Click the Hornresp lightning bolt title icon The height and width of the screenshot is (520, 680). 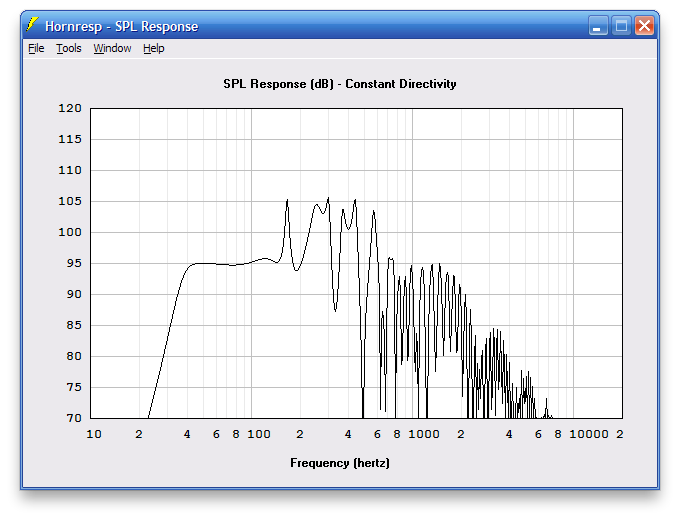[32, 25]
